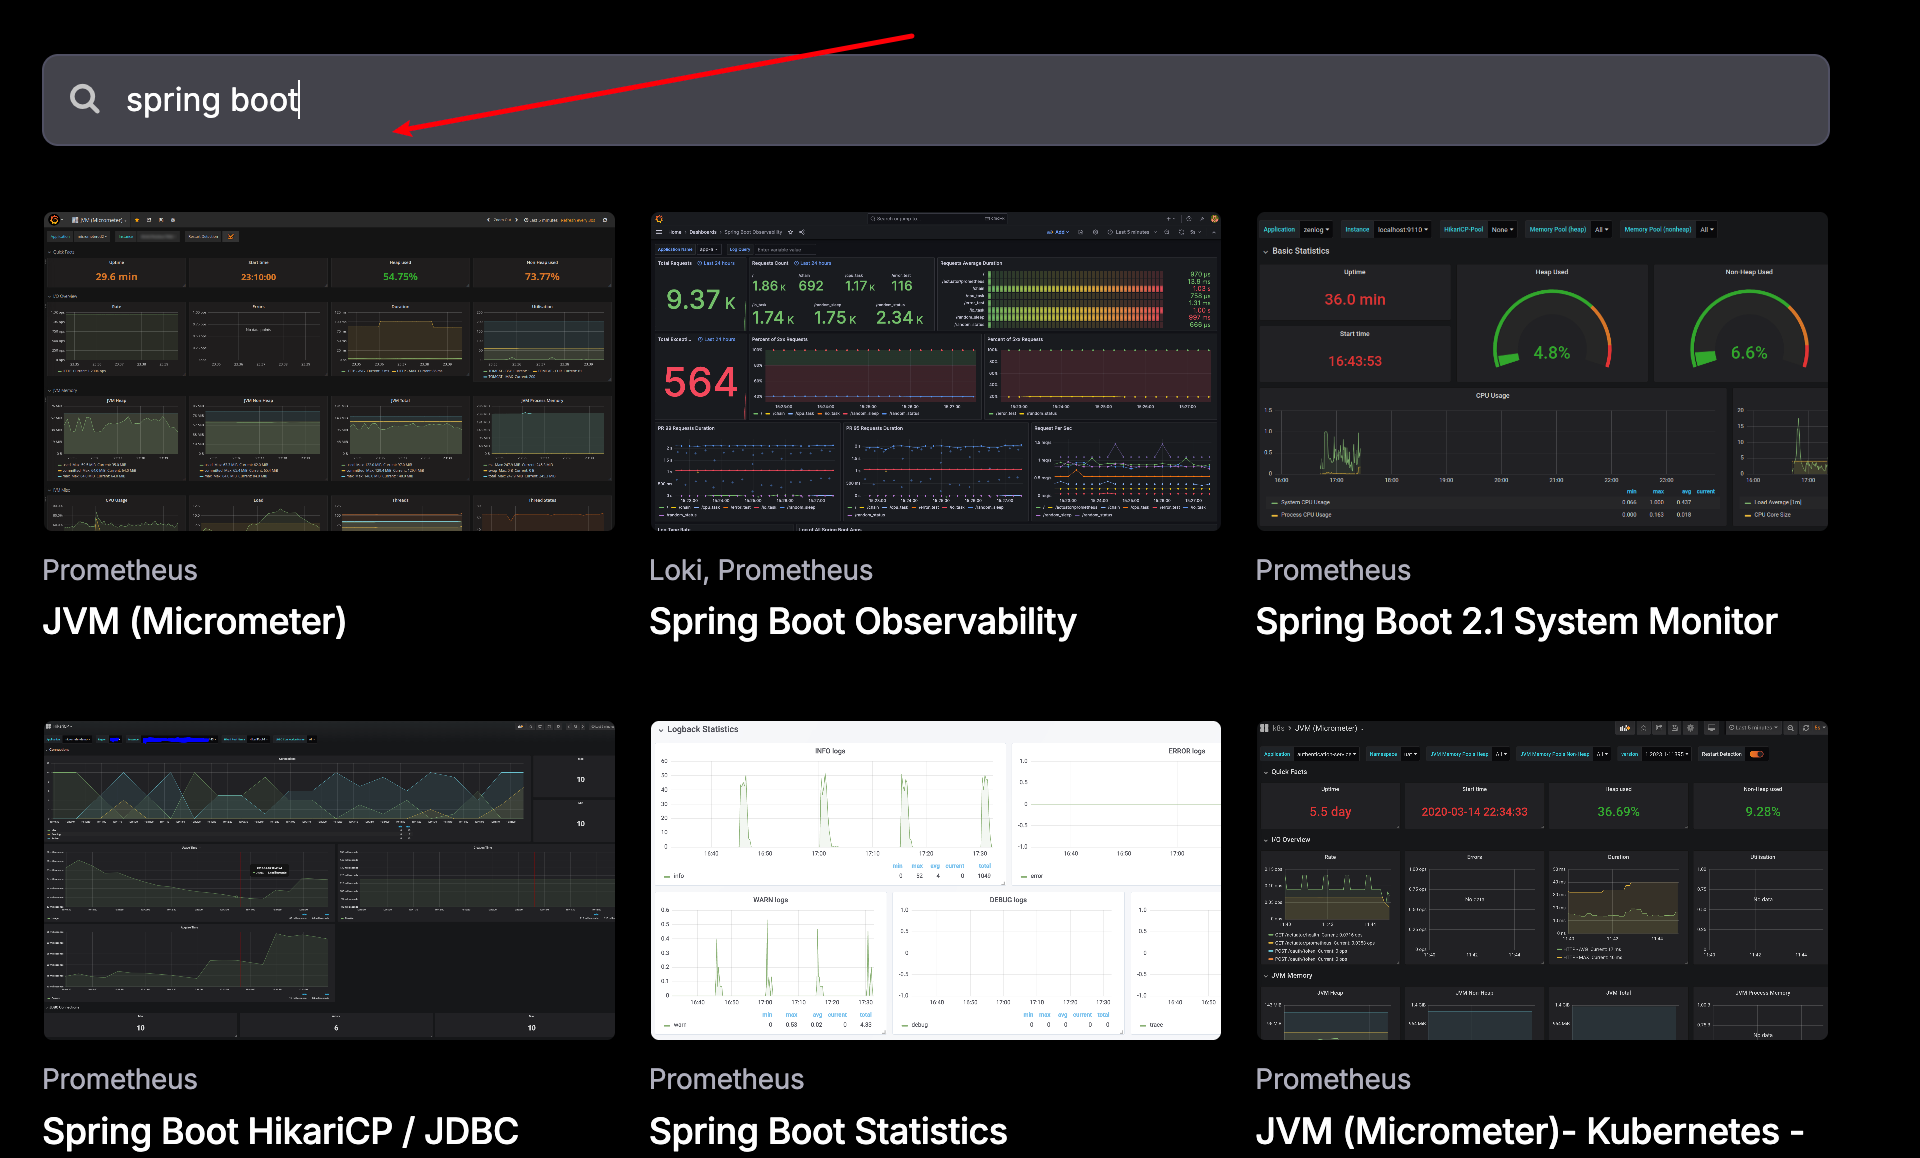Screen dimensions: 1920x1158
Task: Go to 'Spring Boot 2.1 System Monitor' title
Action: (1516, 622)
